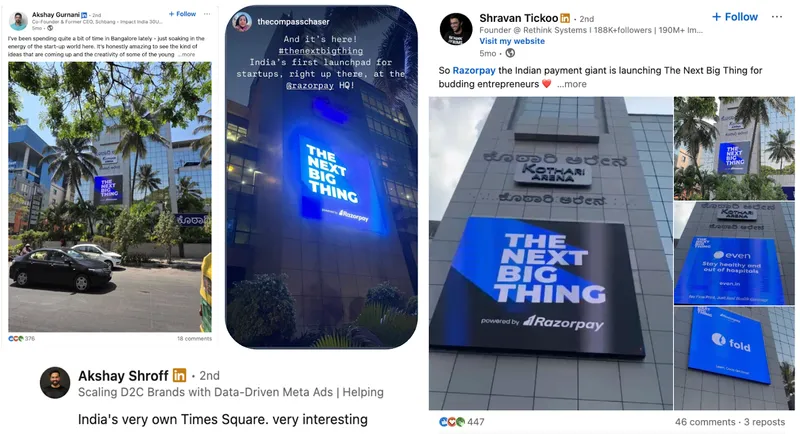Screen dimensions: 800x434
Task: Click Akshay Gurnani's profile avatar
Action: click(18, 21)
